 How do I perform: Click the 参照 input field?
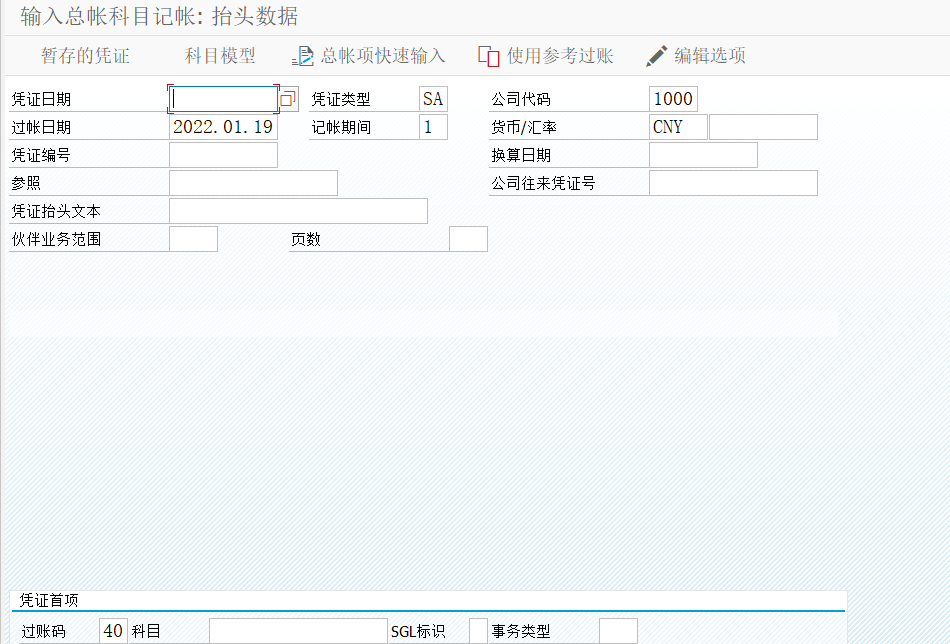point(253,183)
